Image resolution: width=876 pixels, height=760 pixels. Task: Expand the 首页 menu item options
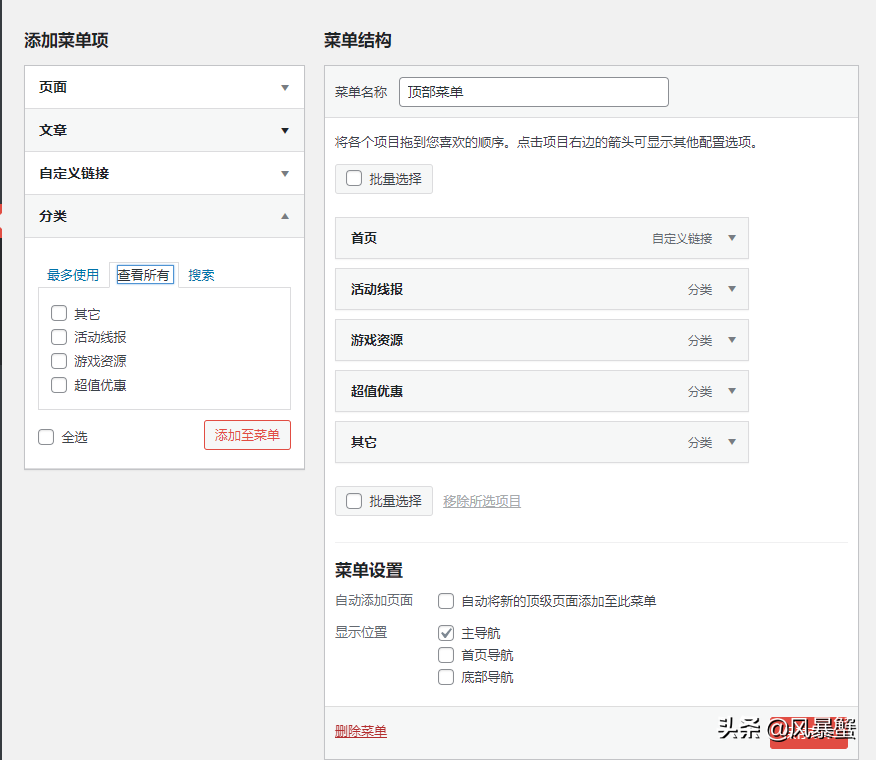tap(732, 238)
